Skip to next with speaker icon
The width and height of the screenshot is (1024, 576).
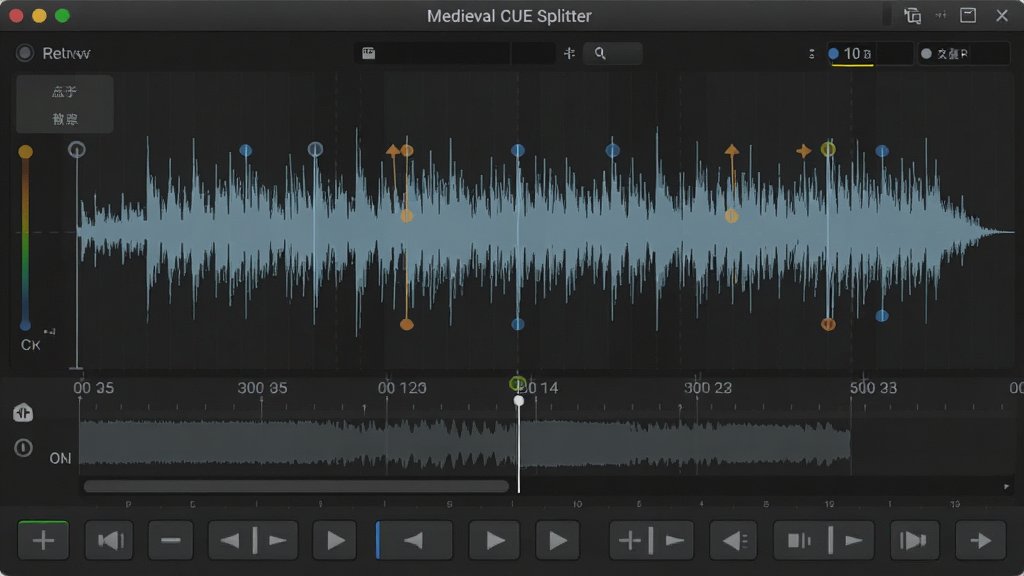click(x=914, y=540)
